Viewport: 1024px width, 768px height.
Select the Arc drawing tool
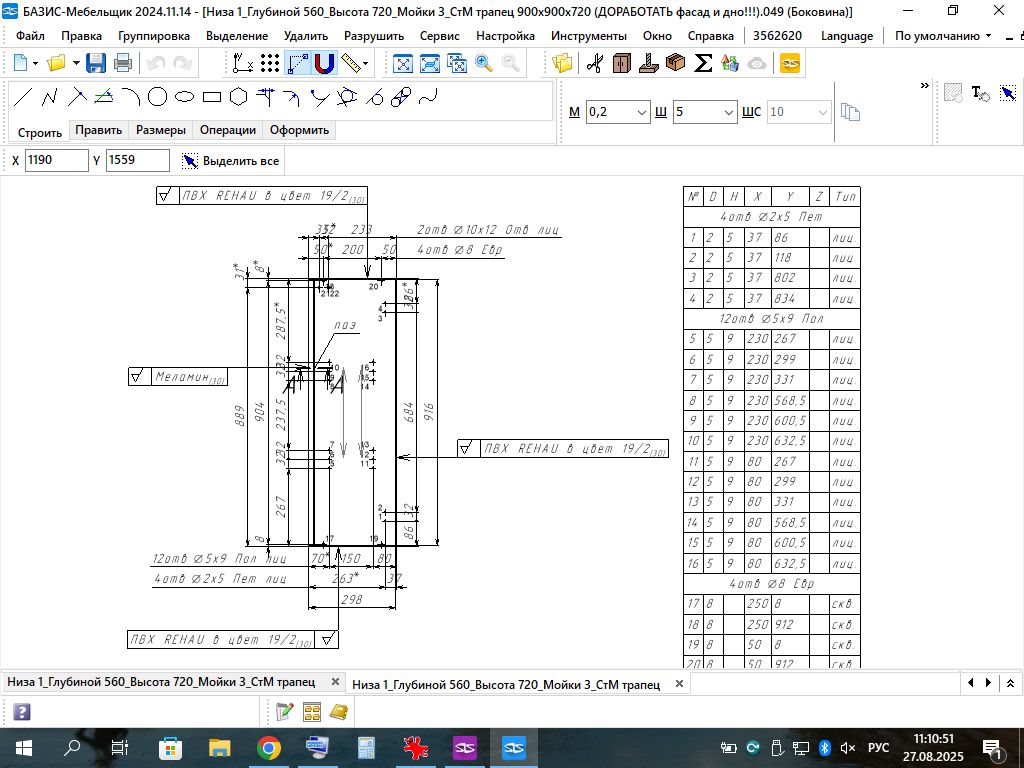(131, 97)
